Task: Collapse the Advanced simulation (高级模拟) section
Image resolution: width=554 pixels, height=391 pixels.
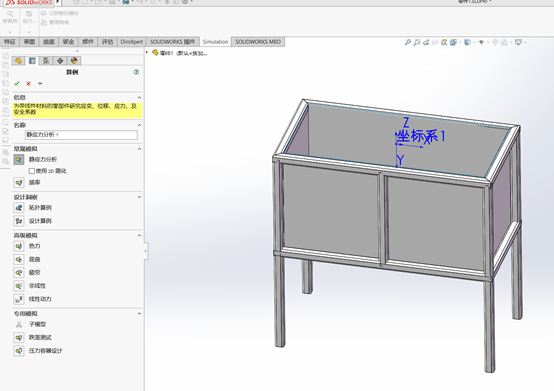Action: [x=140, y=236]
